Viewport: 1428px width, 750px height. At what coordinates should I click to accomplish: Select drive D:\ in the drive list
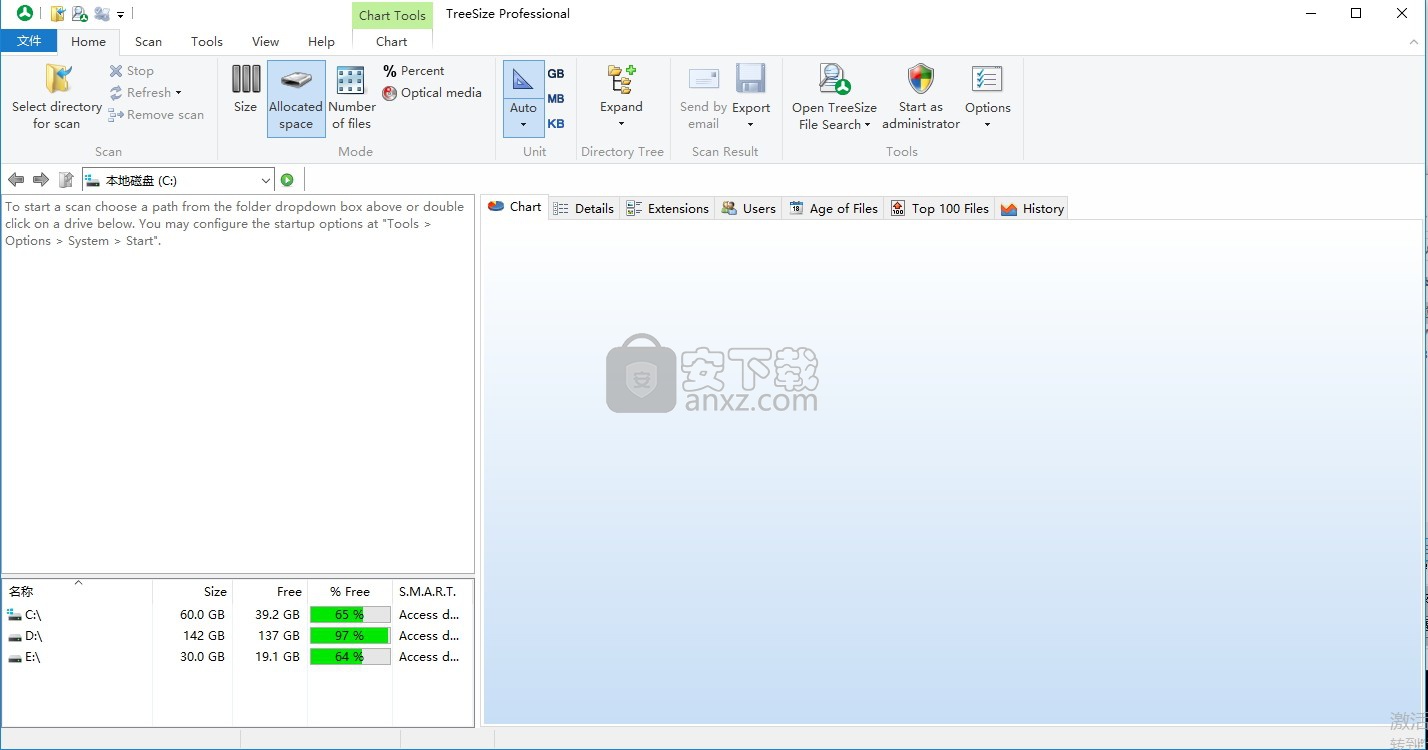coord(24,636)
